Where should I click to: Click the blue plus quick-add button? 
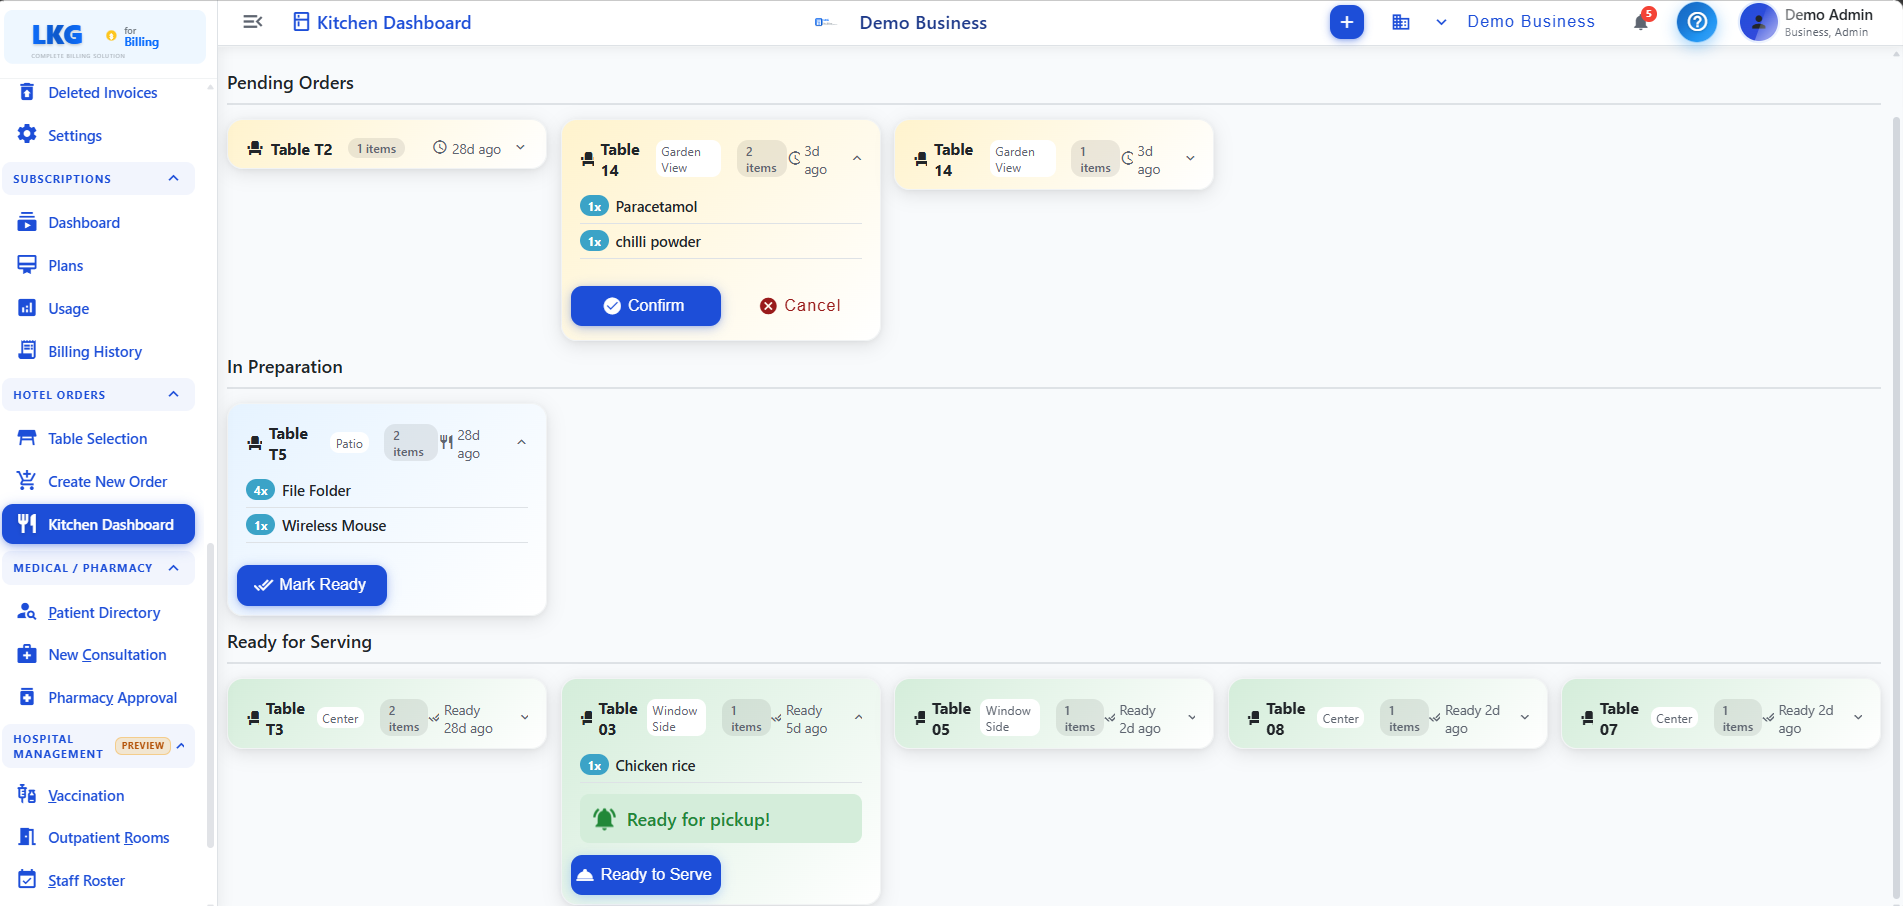pyautogui.click(x=1346, y=22)
